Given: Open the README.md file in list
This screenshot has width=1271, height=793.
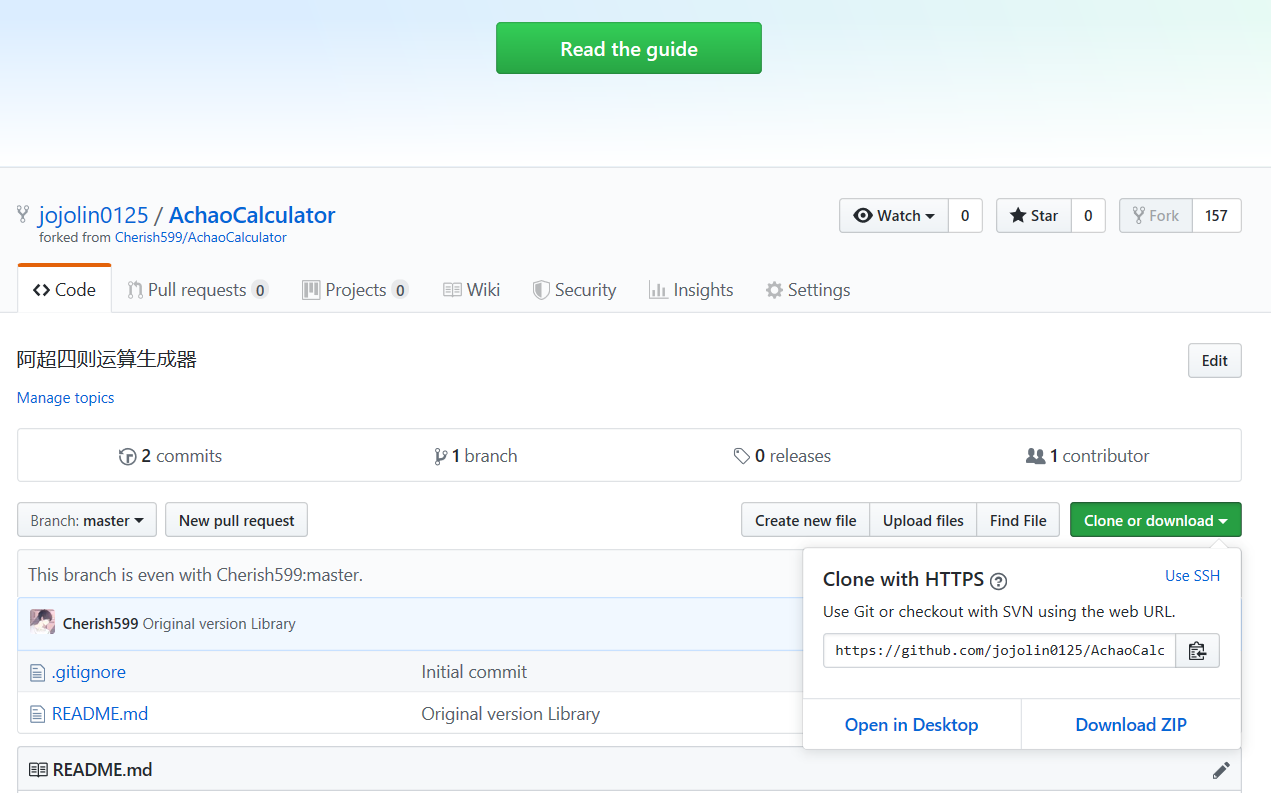Looking at the screenshot, I should point(100,714).
